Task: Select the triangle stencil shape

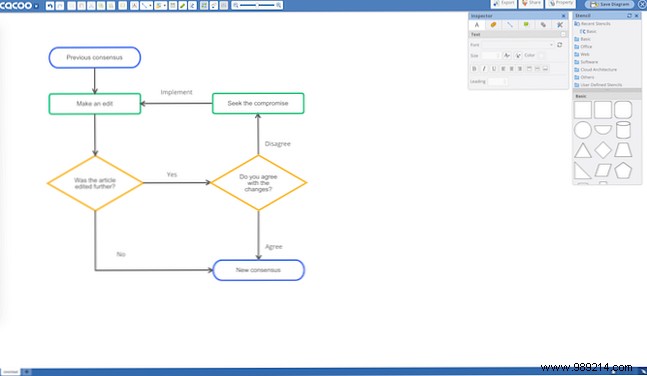Action: click(x=583, y=150)
